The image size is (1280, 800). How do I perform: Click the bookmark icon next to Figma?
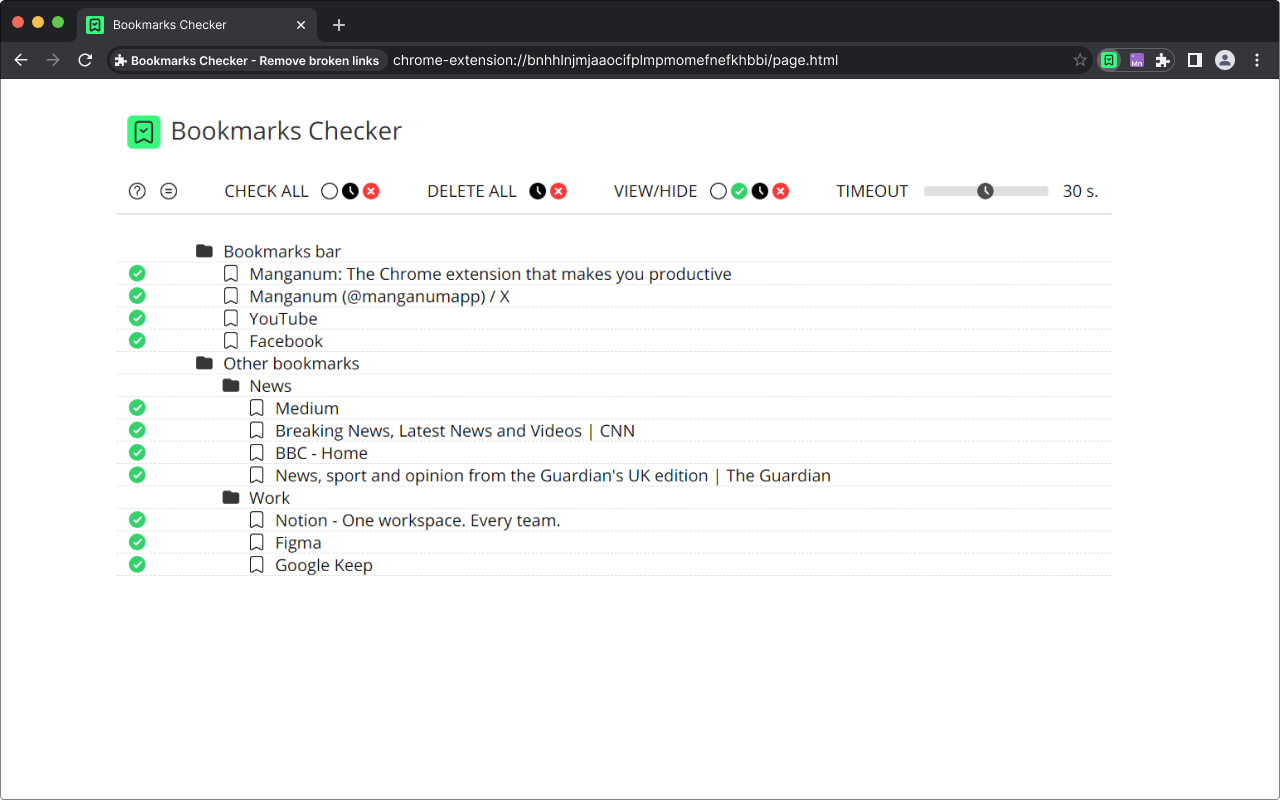coord(257,542)
